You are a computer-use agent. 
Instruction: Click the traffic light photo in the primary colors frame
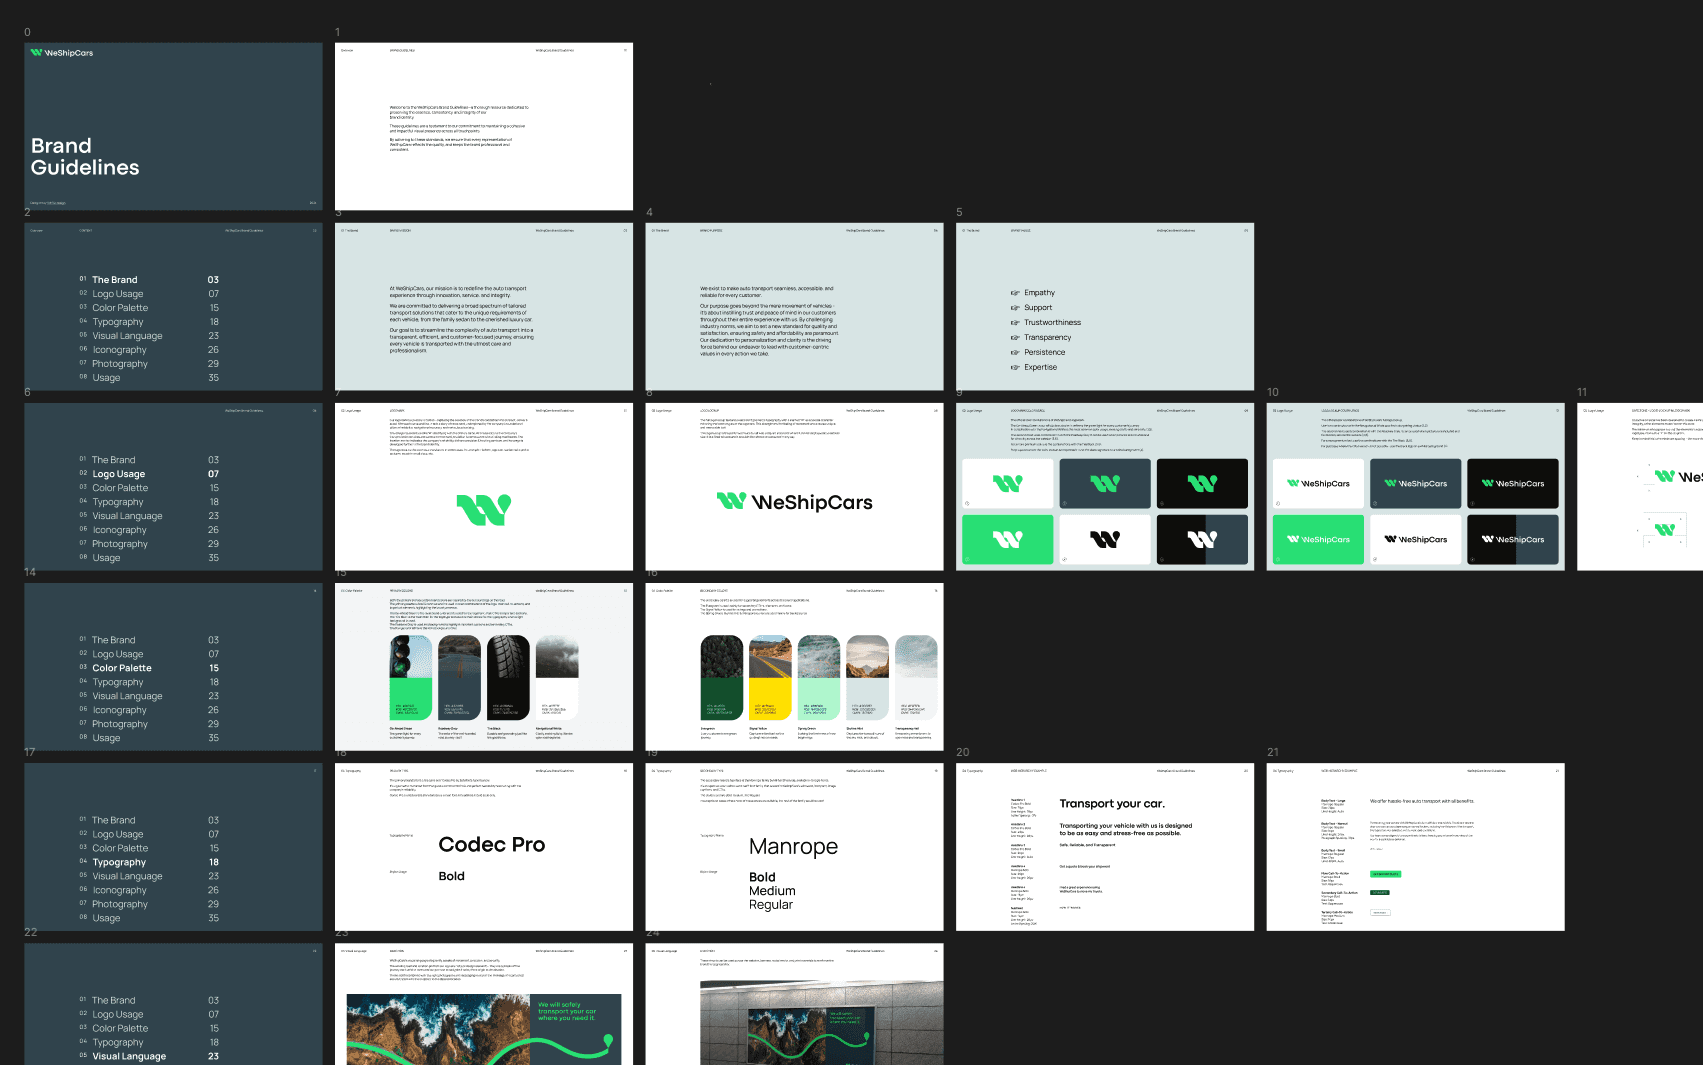[x=411, y=656]
